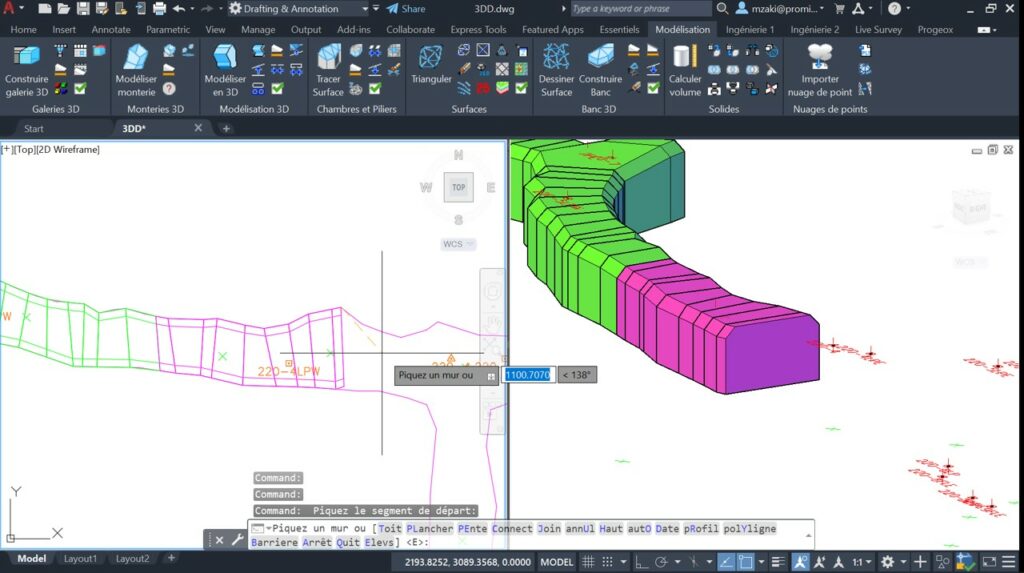
Task: Click the search magnifier icon in title bar
Action: (x=722, y=8)
